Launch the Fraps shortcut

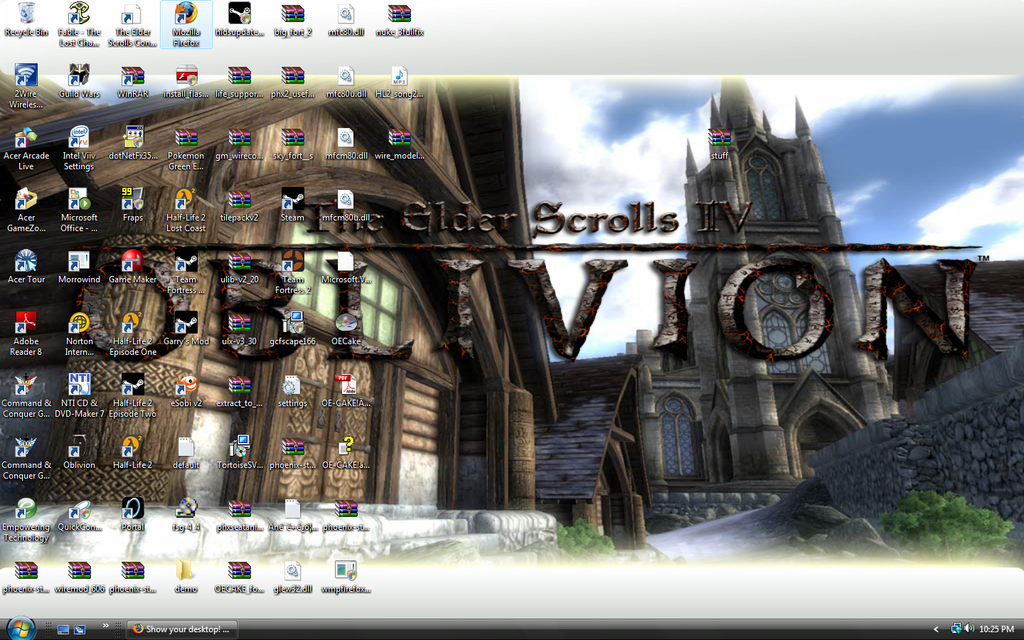click(x=133, y=205)
